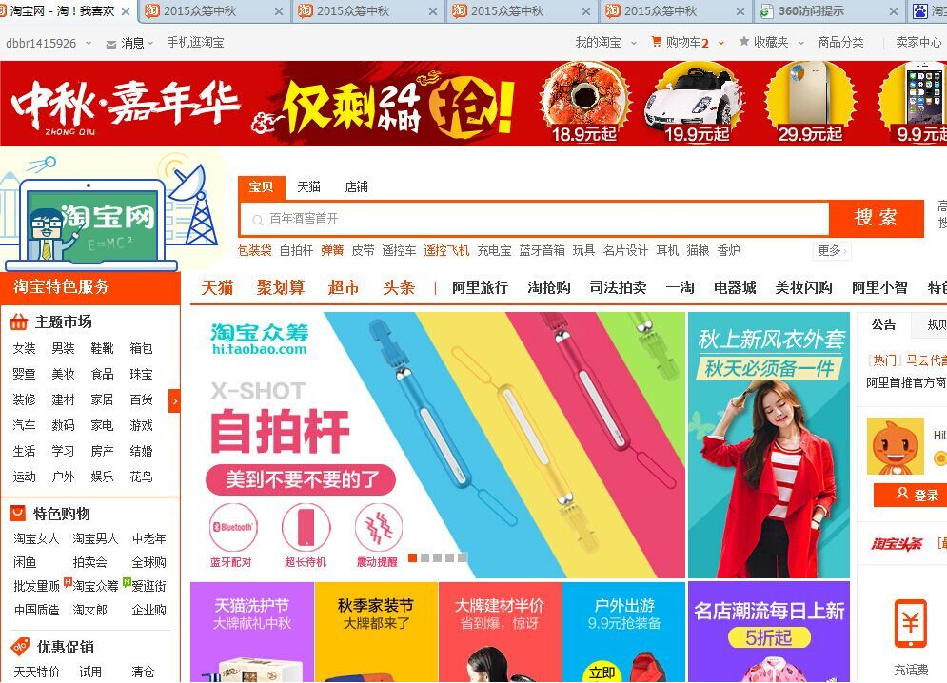Expand the 消息 messages dropdown arrow
The image size is (947, 683).
point(150,43)
